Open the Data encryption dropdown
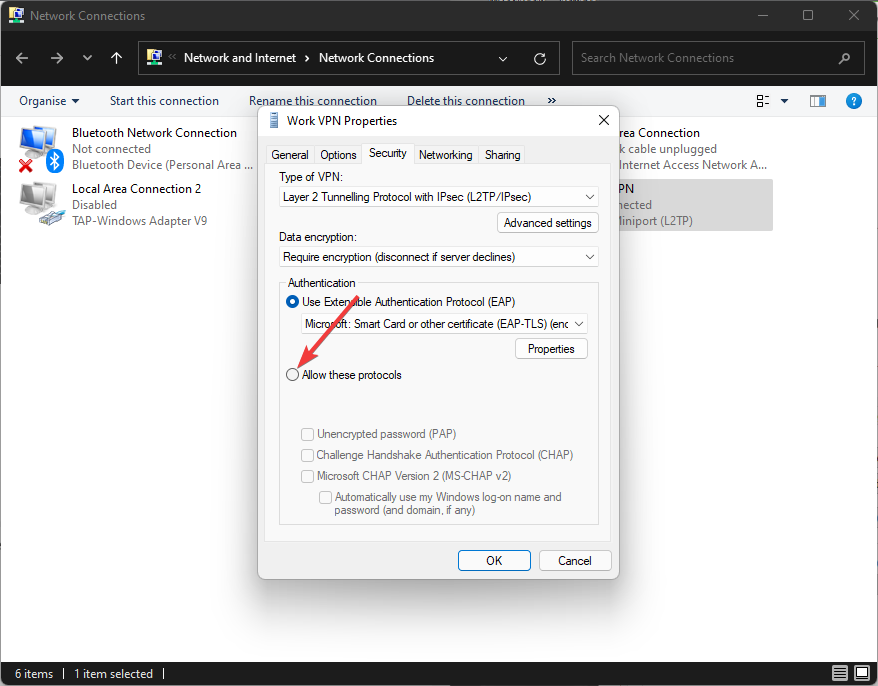 (439, 257)
